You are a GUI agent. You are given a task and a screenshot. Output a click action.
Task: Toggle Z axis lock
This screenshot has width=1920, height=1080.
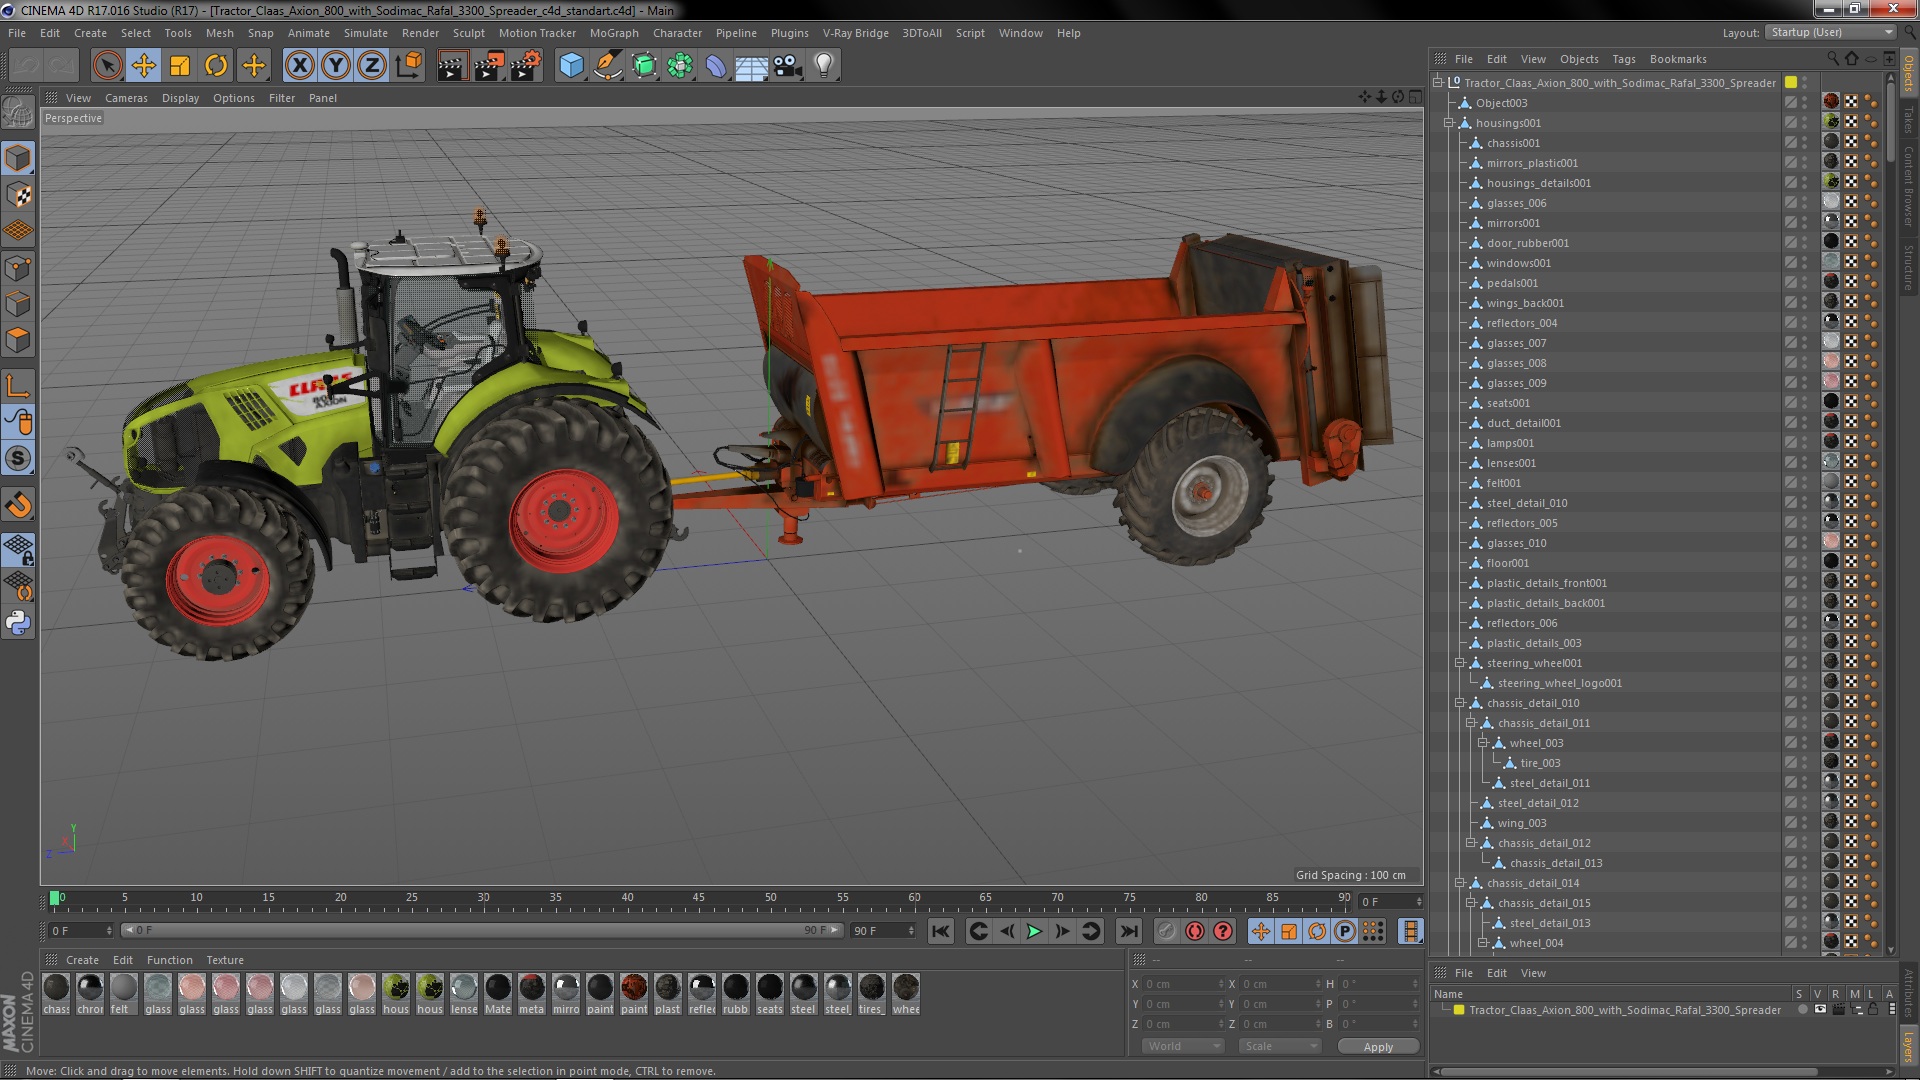[x=372, y=66]
